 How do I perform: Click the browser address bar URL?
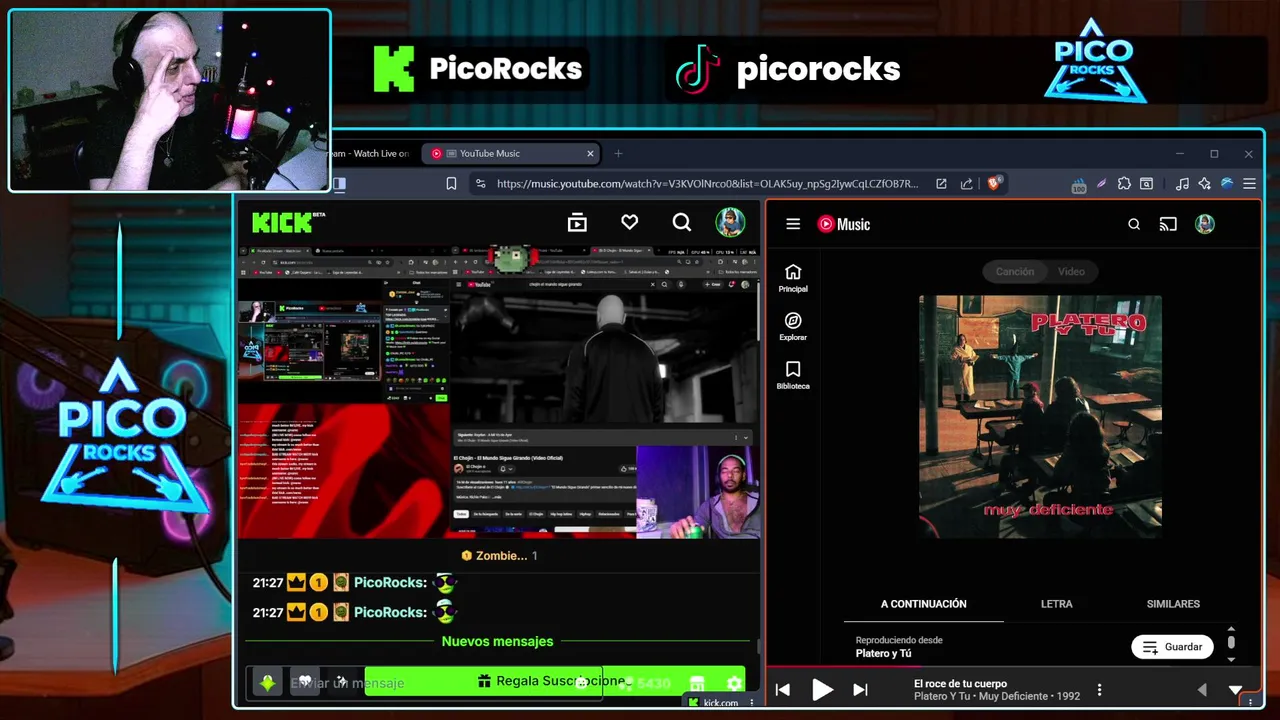[x=707, y=184]
